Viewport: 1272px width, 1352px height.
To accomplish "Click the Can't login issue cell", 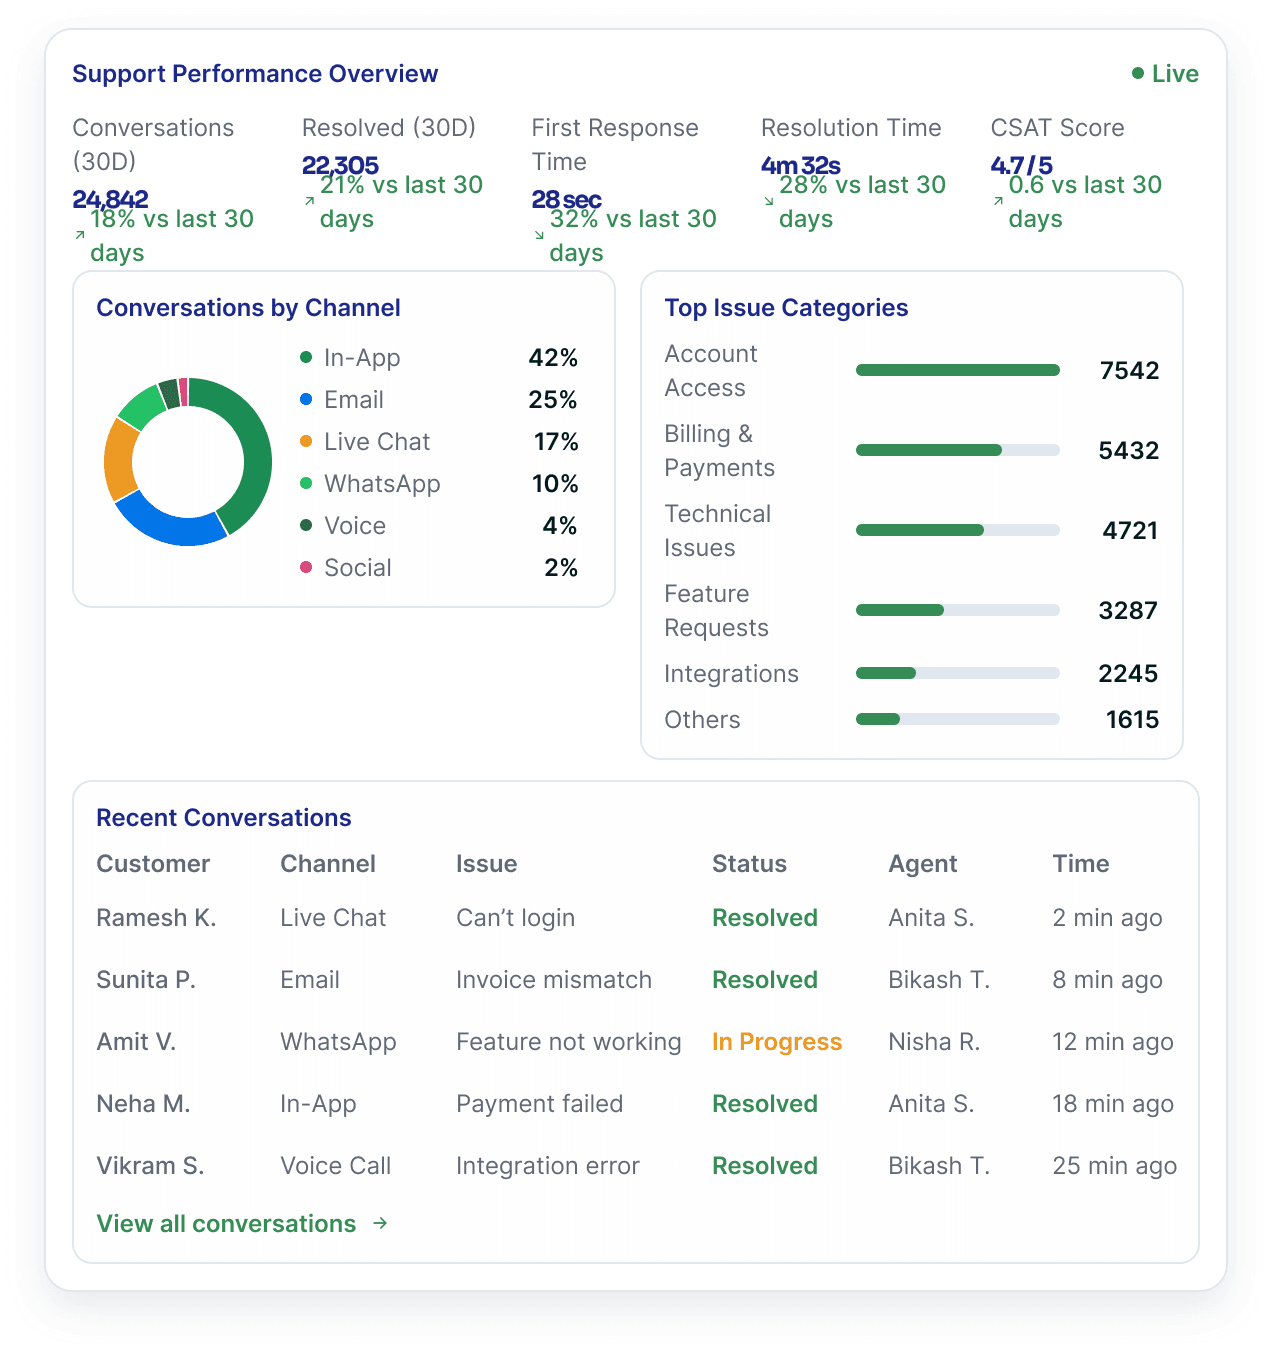I will point(516,917).
